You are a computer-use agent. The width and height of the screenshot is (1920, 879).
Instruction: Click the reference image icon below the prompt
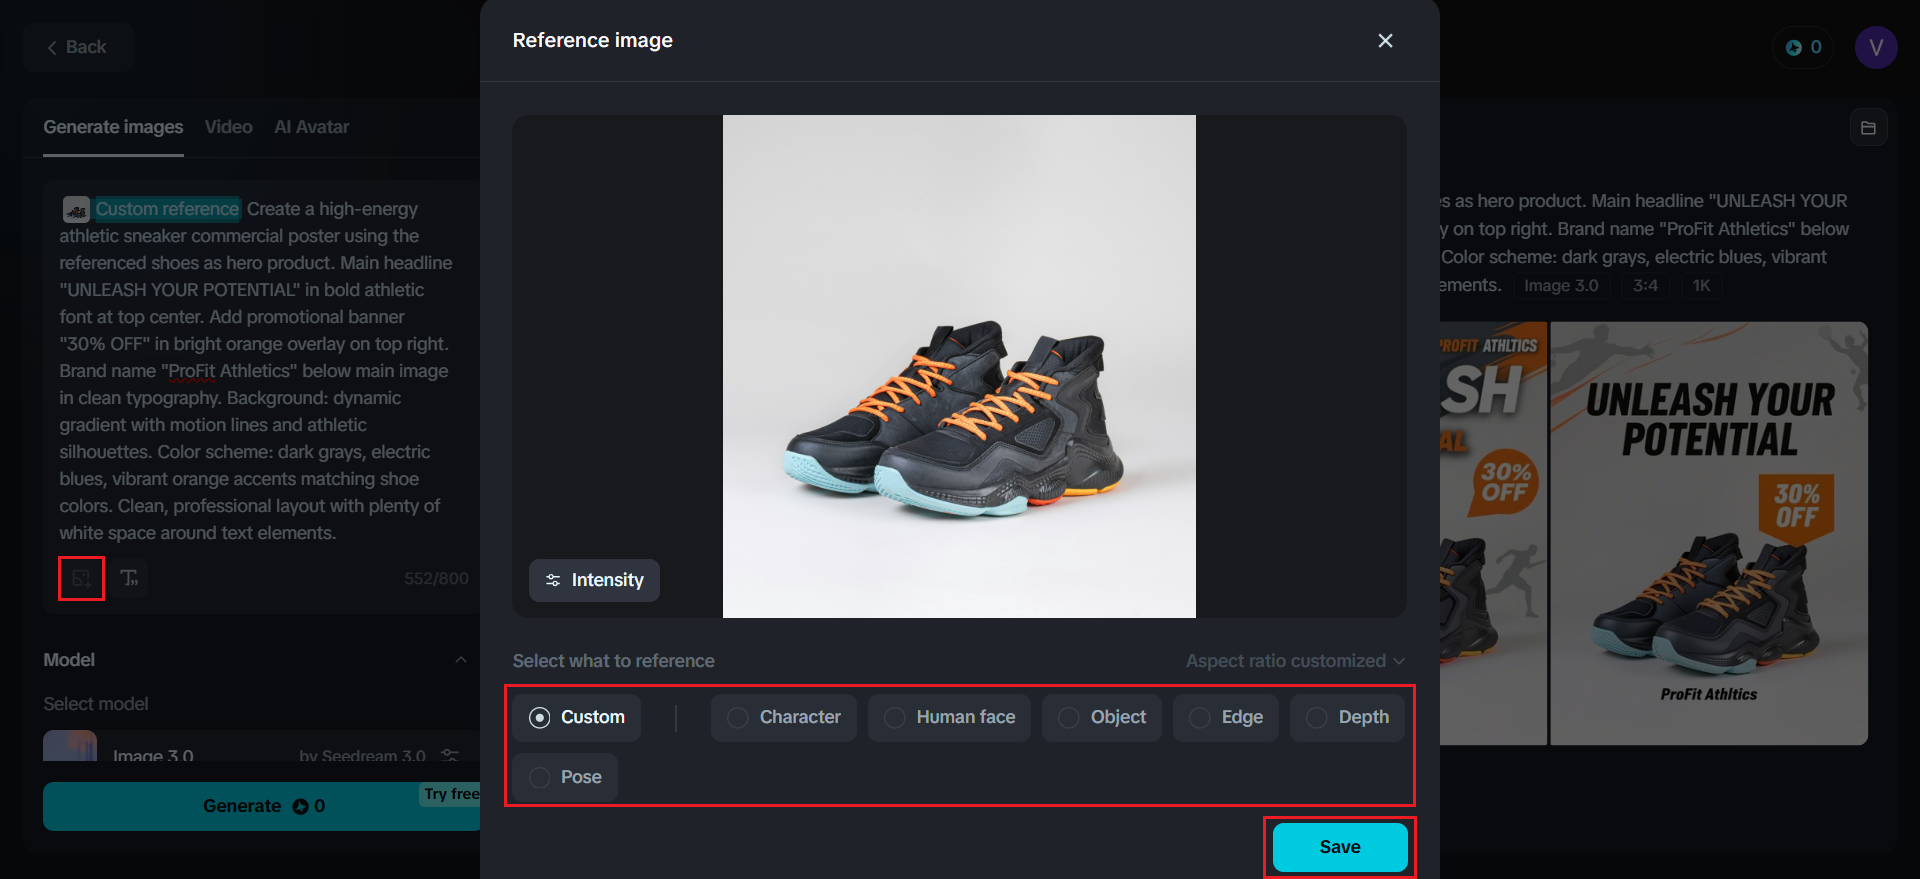point(81,578)
